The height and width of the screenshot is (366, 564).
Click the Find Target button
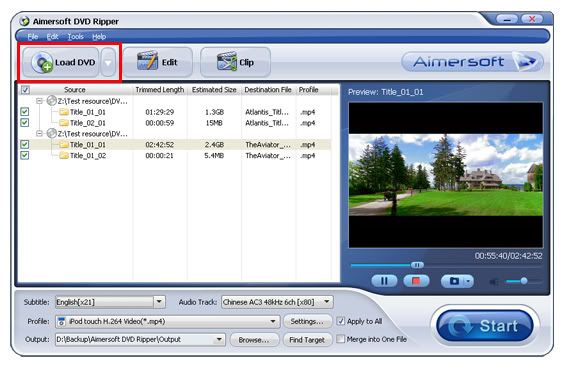[x=307, y=340]
